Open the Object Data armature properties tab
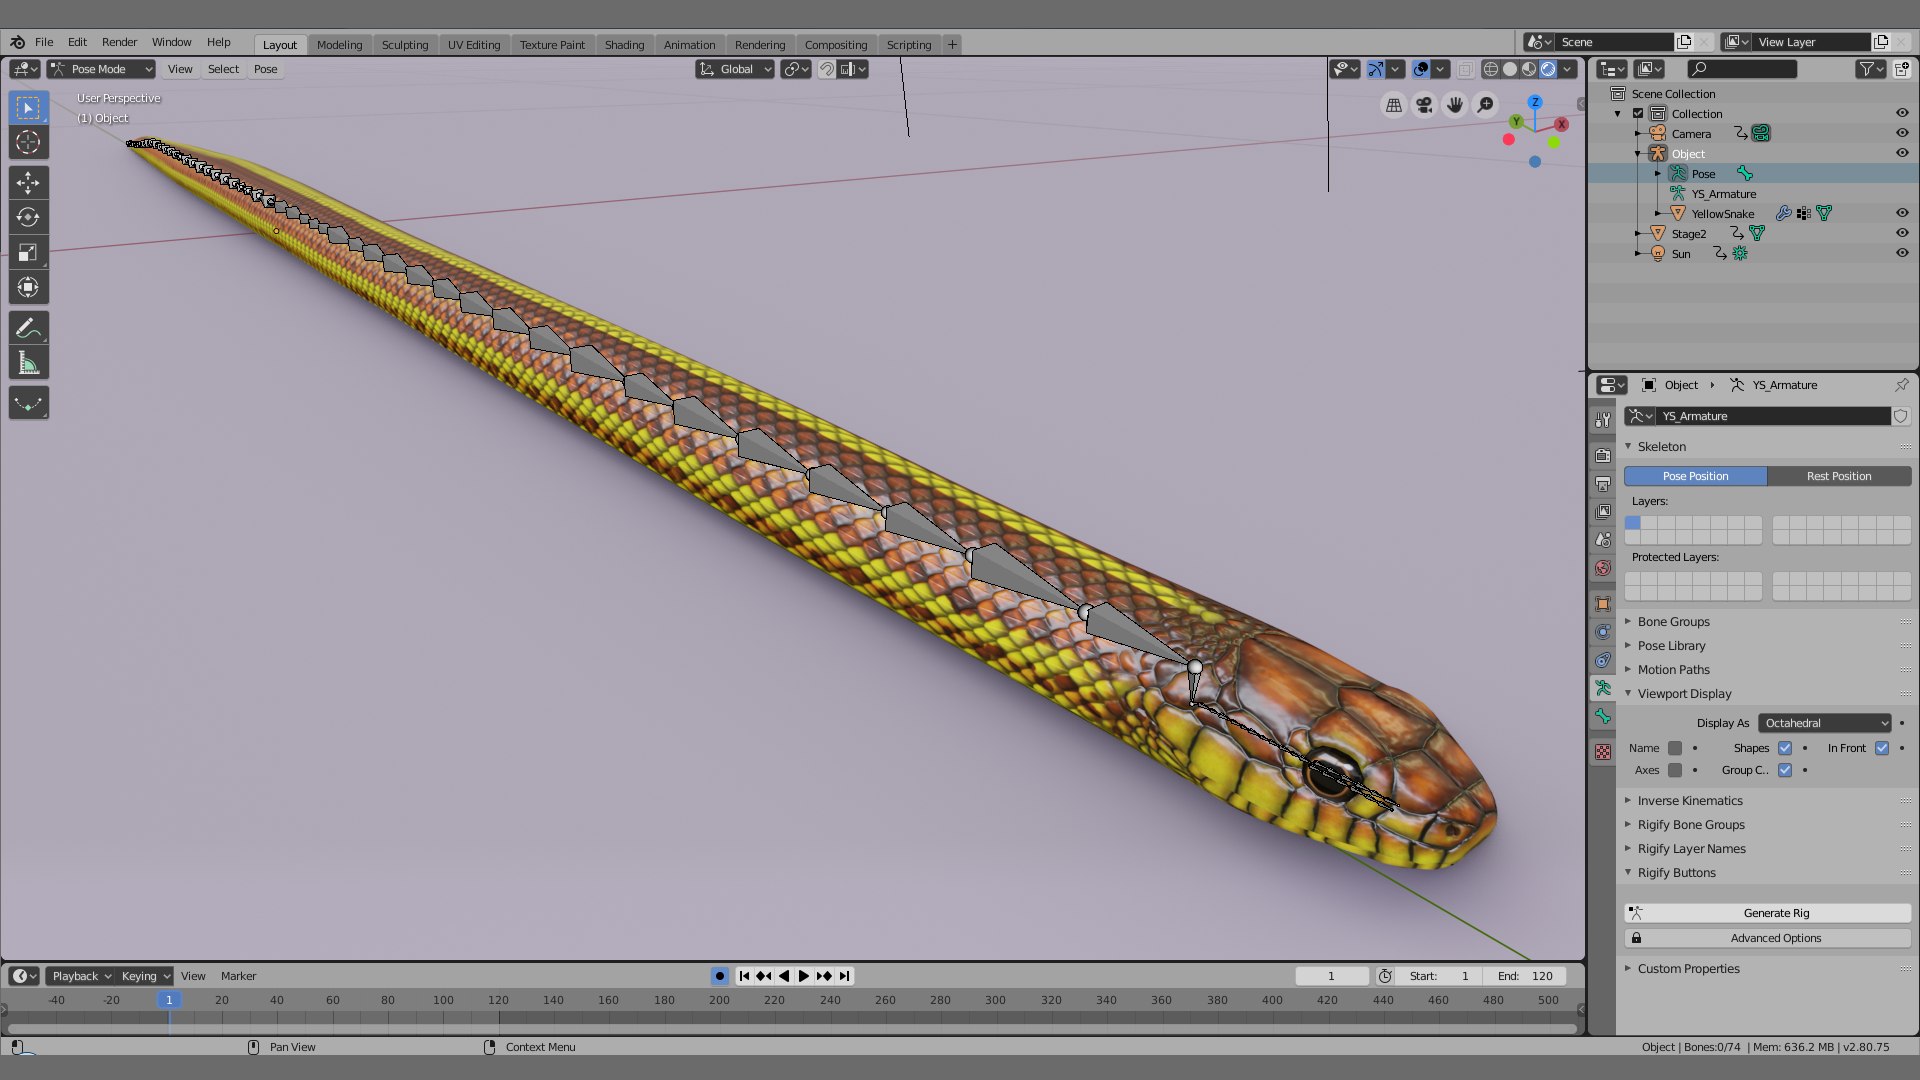The image size is (1920, 1080). 1603,688
